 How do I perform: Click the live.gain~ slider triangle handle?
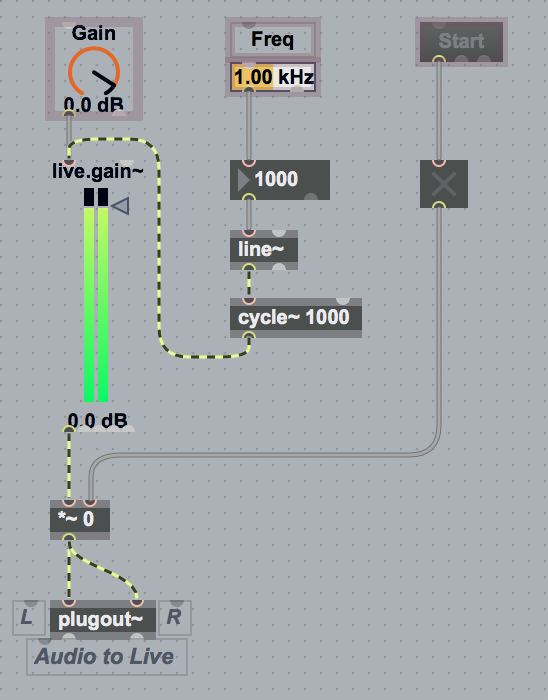pyautogui.click(x=120, y=206)
